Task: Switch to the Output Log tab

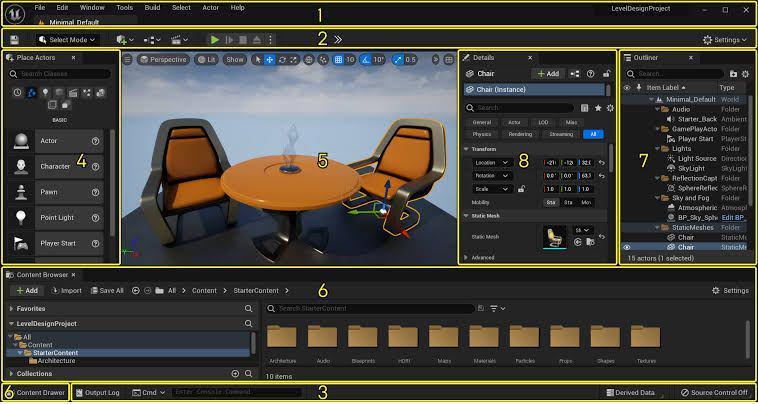Action: pos(97,392)
